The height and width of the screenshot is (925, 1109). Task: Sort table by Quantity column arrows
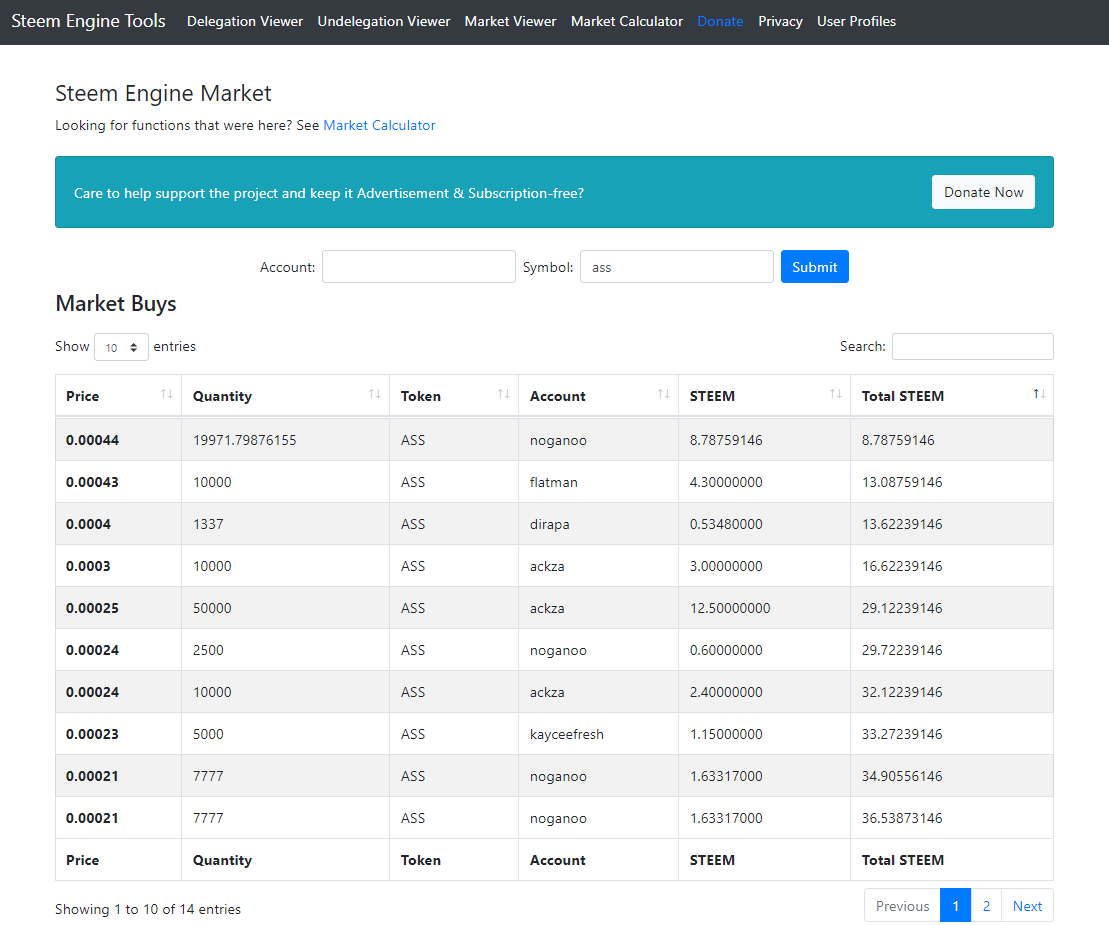[x=375, y=394]
